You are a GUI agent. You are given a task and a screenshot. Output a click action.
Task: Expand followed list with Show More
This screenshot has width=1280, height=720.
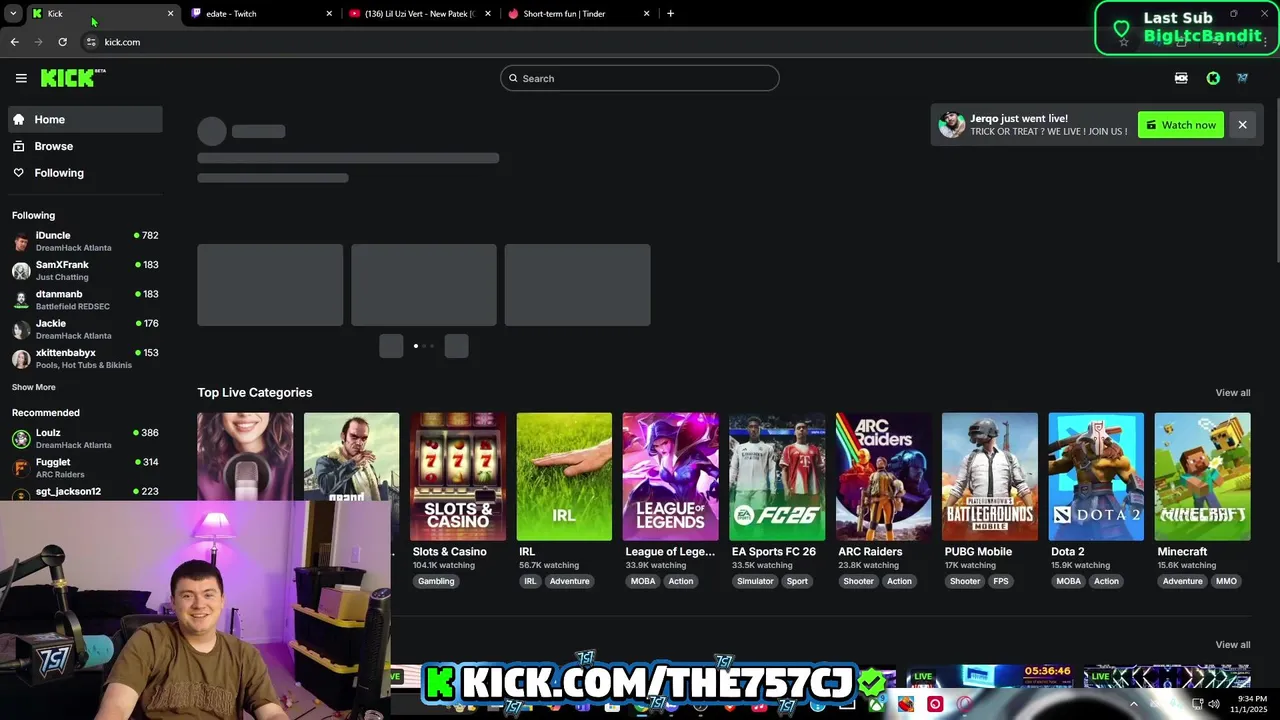coord(34,387)
